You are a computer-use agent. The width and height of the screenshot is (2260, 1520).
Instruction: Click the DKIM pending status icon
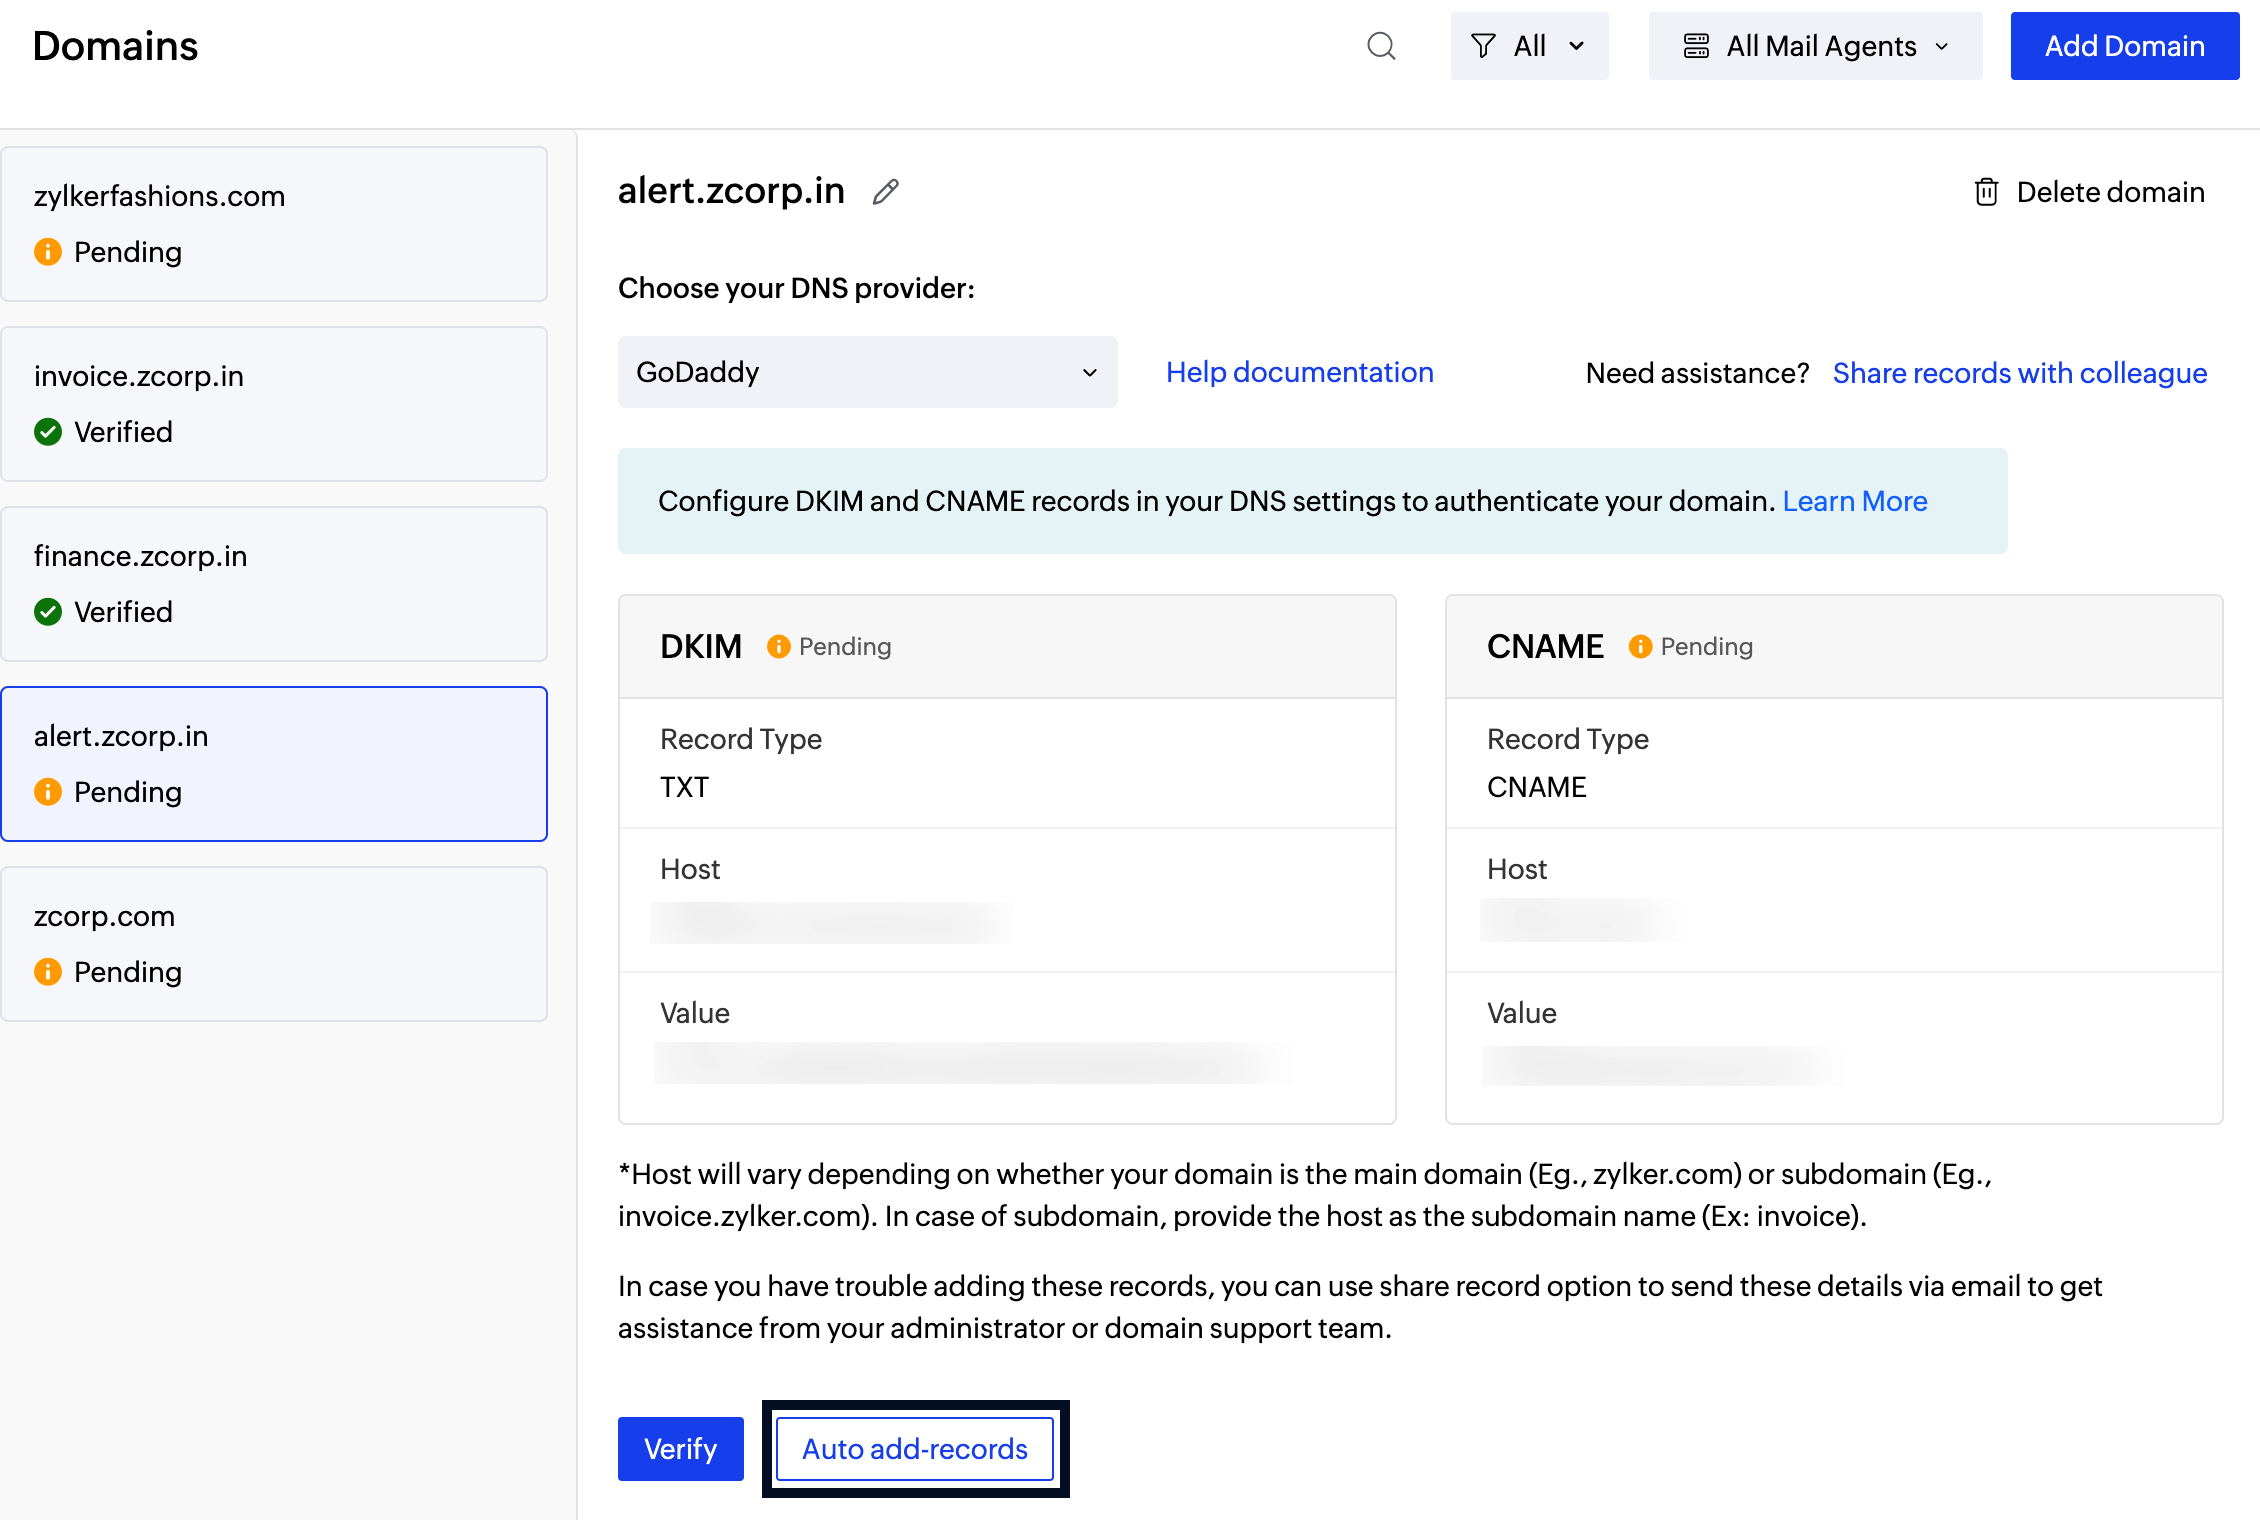pos(778,647)
